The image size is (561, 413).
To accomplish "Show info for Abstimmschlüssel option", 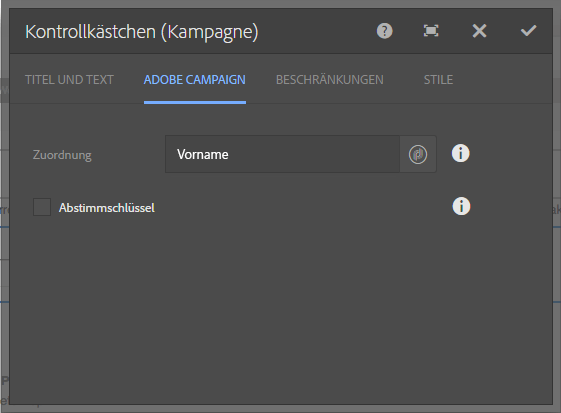I will pos(461,206).
